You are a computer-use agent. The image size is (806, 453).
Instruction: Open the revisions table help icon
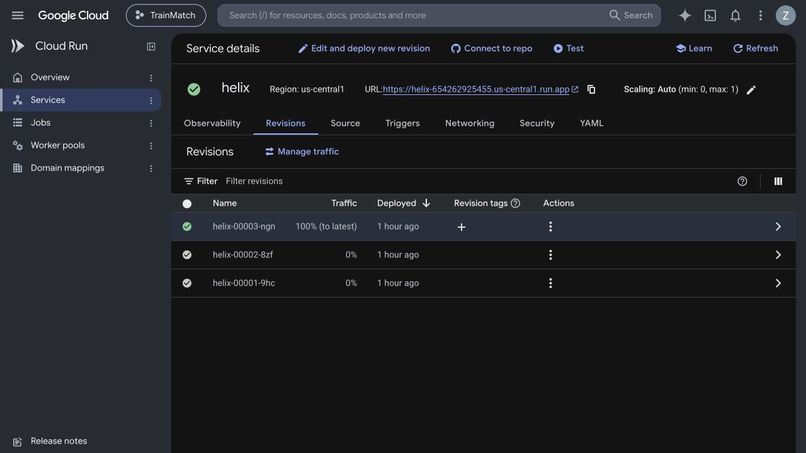coord(742,181)
